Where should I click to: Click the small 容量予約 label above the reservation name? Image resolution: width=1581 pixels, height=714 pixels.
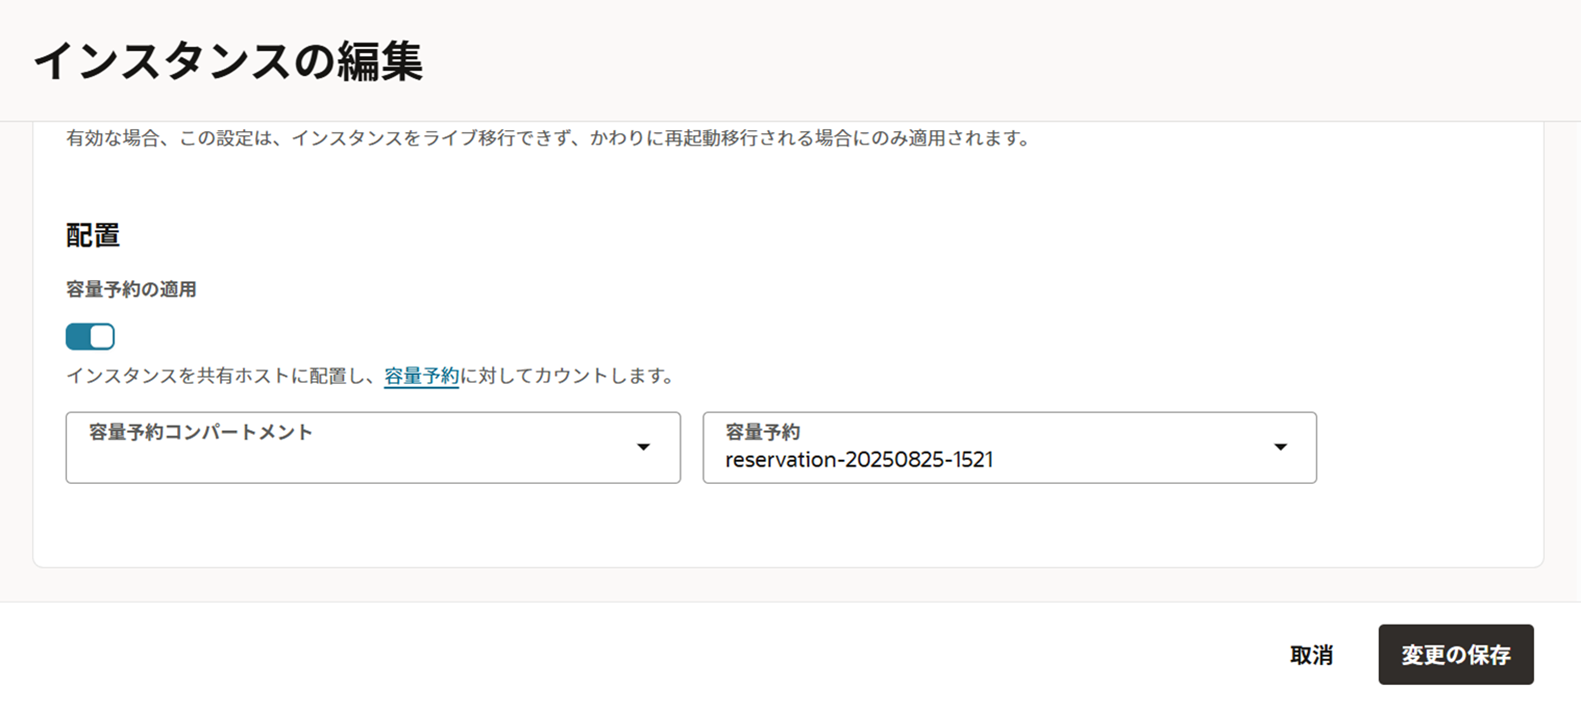(x=763, y=432)
